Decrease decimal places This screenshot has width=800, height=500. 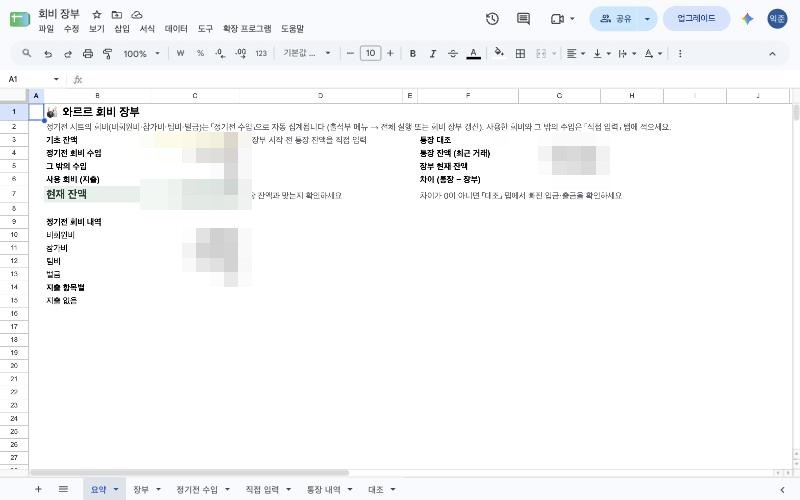(x=220, y=53)
